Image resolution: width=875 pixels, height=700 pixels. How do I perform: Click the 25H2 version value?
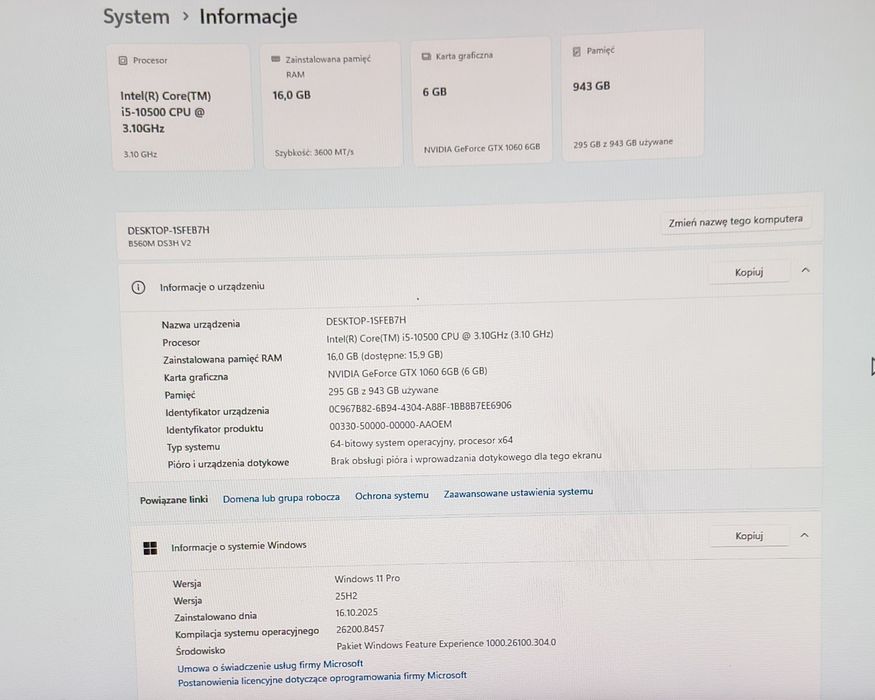coord(347,596)
